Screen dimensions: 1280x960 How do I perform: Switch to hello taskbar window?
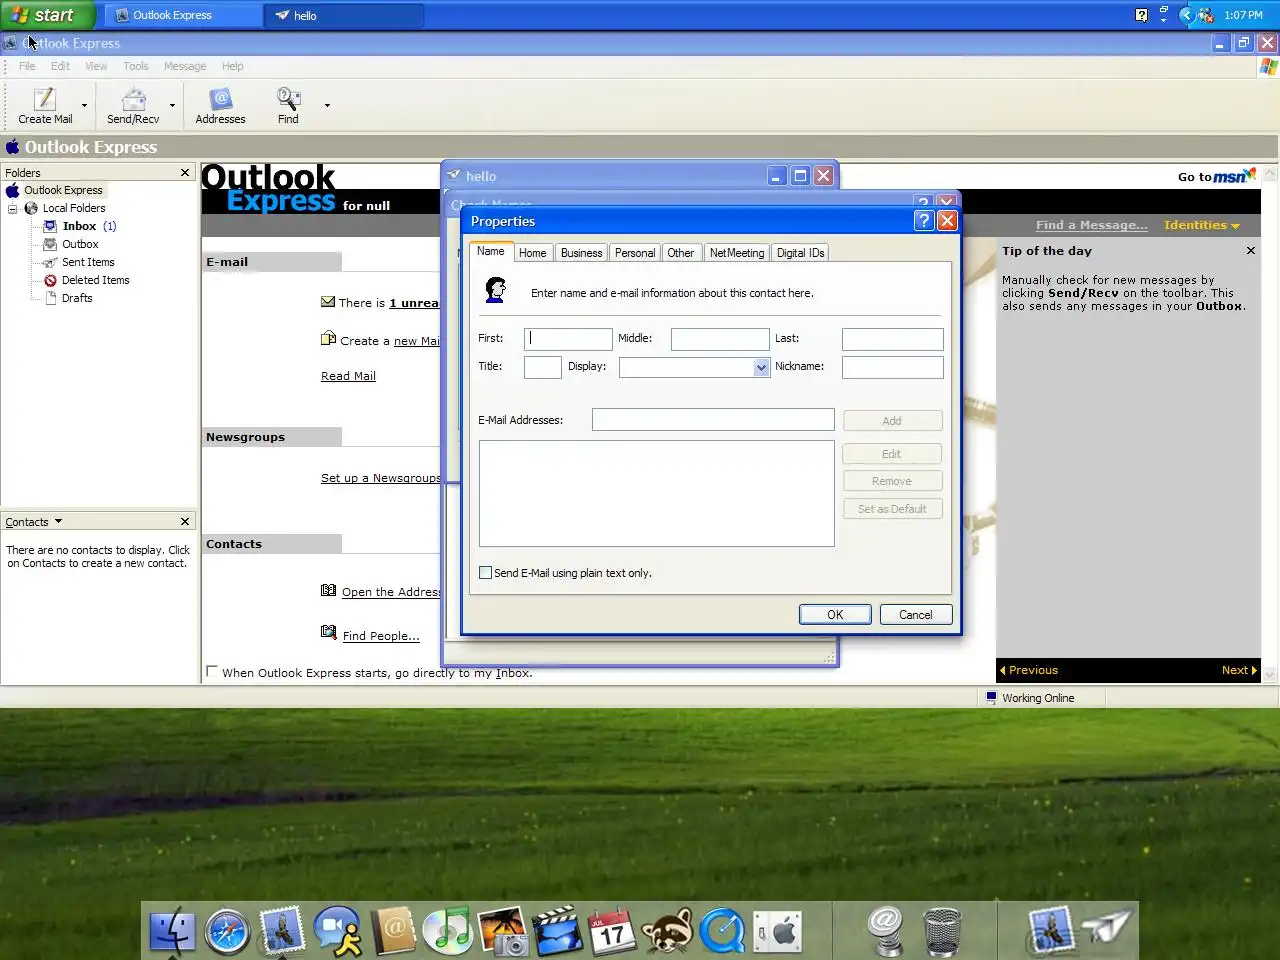point(344,15)
